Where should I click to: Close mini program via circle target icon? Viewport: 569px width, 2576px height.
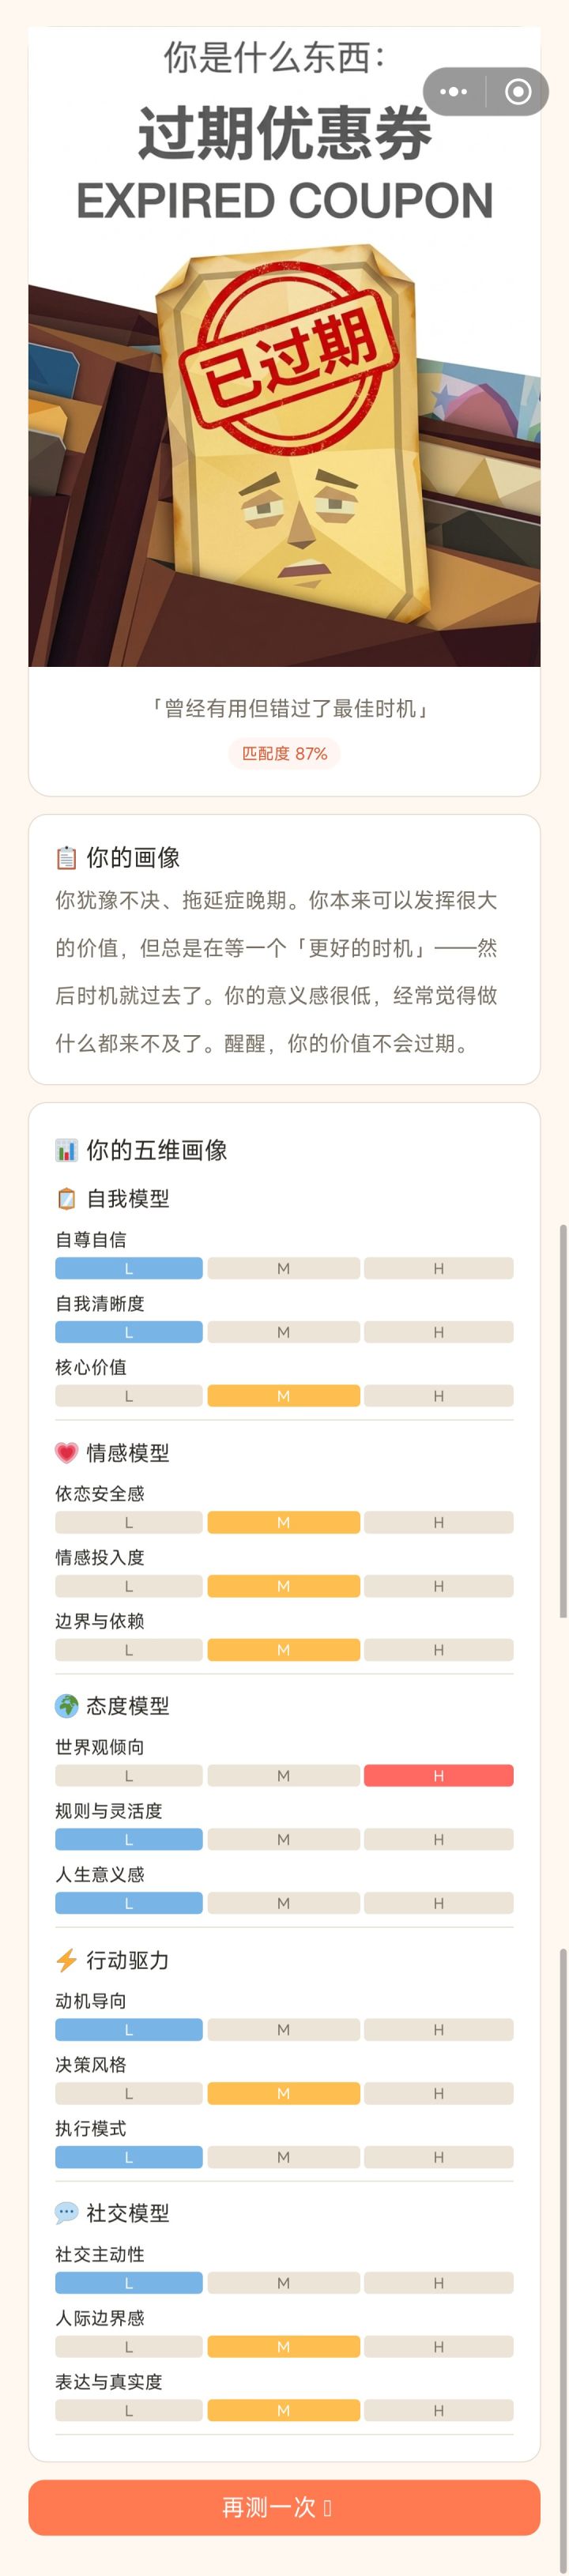pyautogui.click(x=518, y=92)
